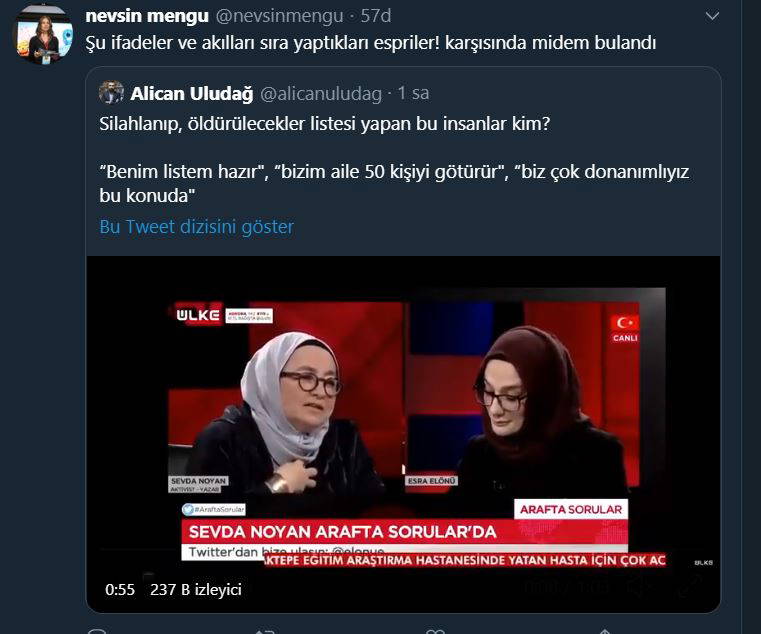Mute the video using the speaker icon
This screenshot has height=634, width=761.
point(640,587)
